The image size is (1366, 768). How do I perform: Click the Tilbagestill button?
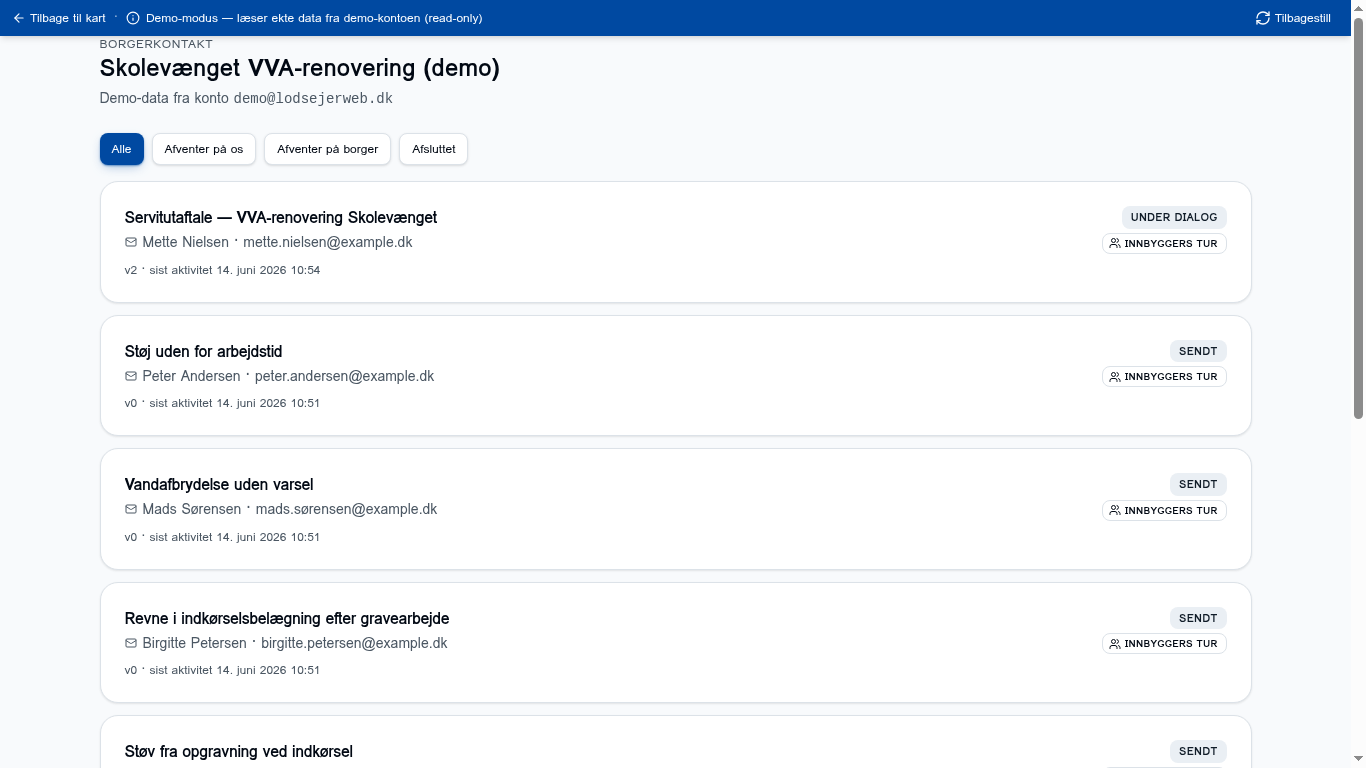(x=1293, y=18)
